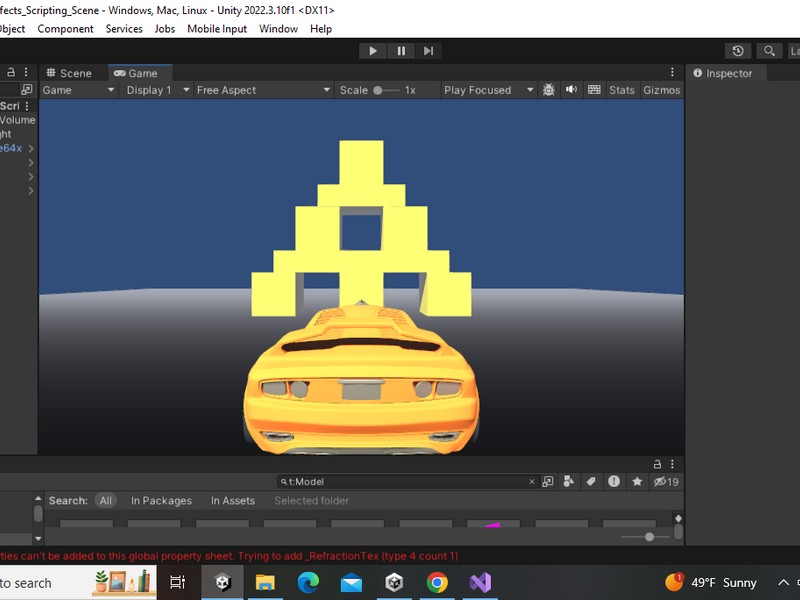800x600 pixels.
Task: Pause playback with the pause button
Action: (400, 51)
